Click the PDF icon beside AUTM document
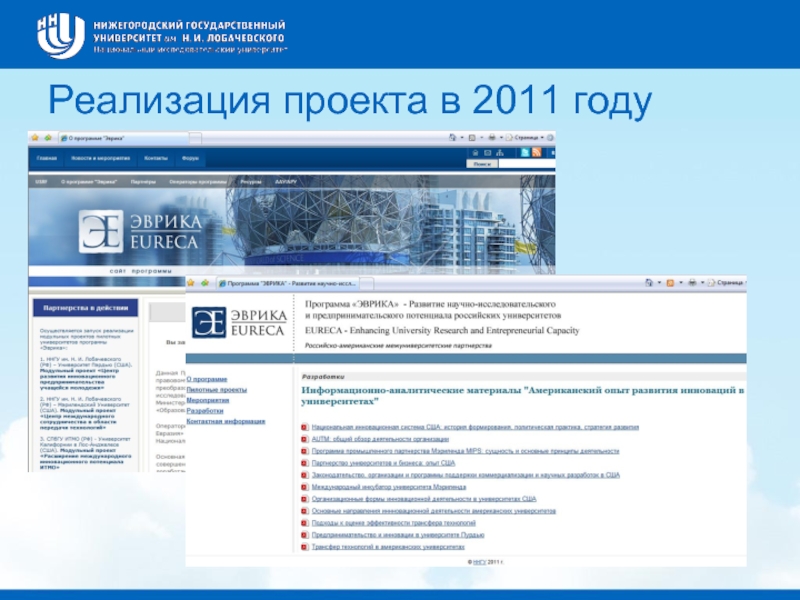Image resolution: width=800 pixels, height=600 pixels. click(x=305, y=438)
